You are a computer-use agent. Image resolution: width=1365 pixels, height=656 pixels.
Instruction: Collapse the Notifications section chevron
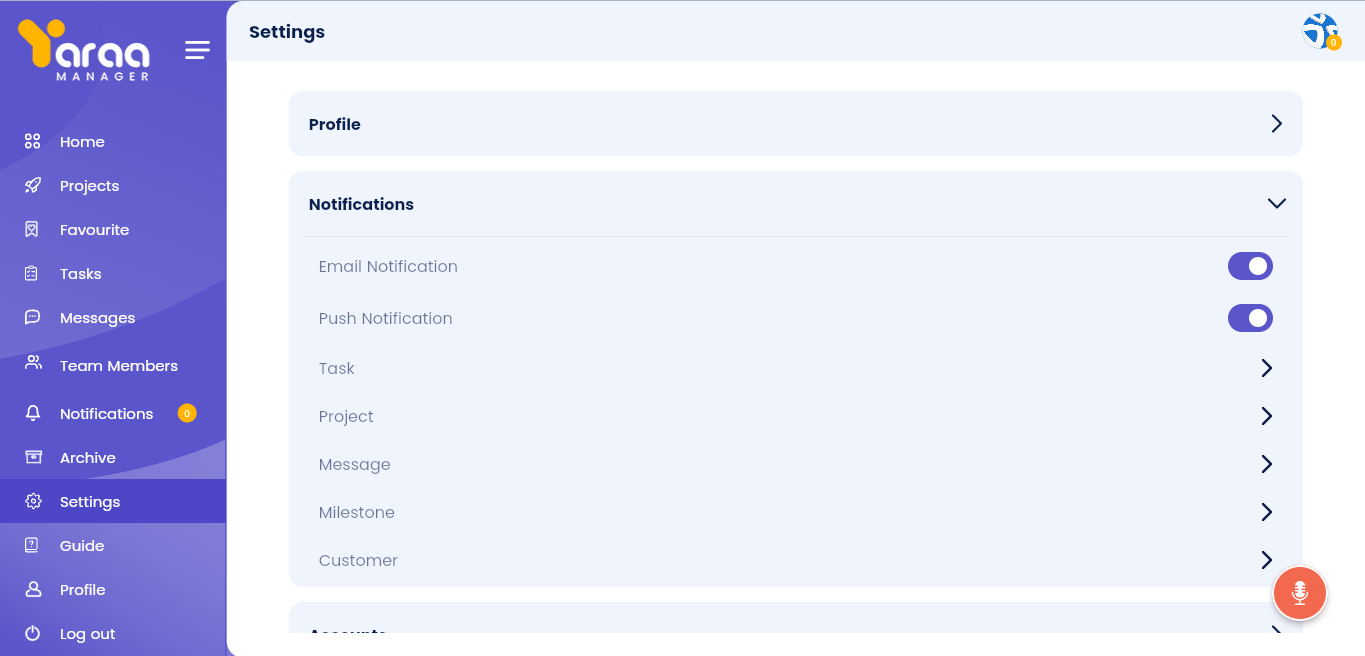[x=1276, y=204]
